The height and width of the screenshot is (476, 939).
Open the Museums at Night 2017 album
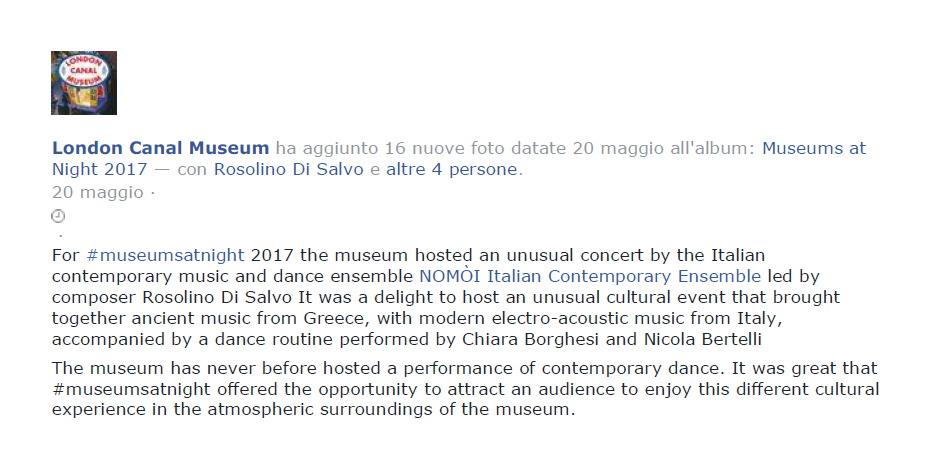pyautogui.click(x=459, y=159)
